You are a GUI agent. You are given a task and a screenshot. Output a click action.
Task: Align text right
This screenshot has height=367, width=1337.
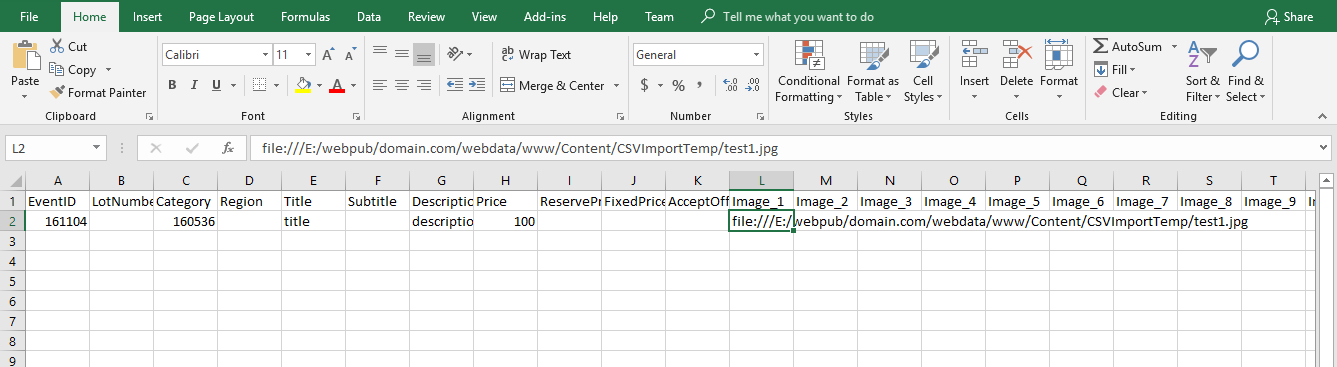424,85
